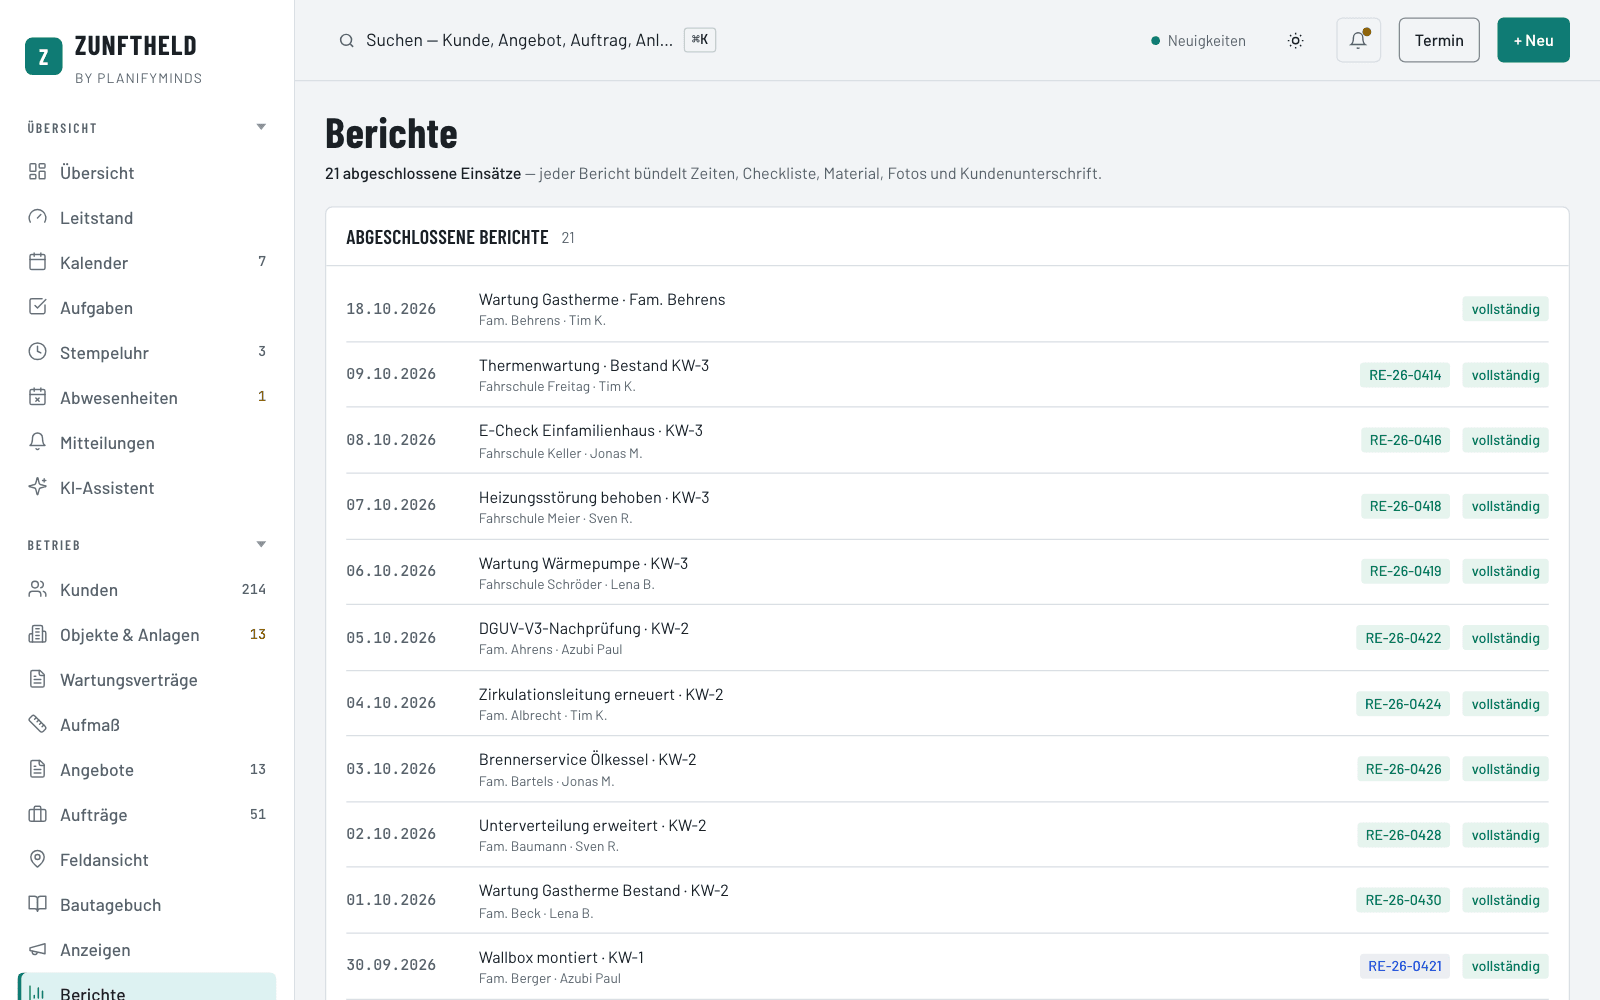Click the Kalender calendar icon
This screenshot has height=1000, width=1600.
click(37, 262)
